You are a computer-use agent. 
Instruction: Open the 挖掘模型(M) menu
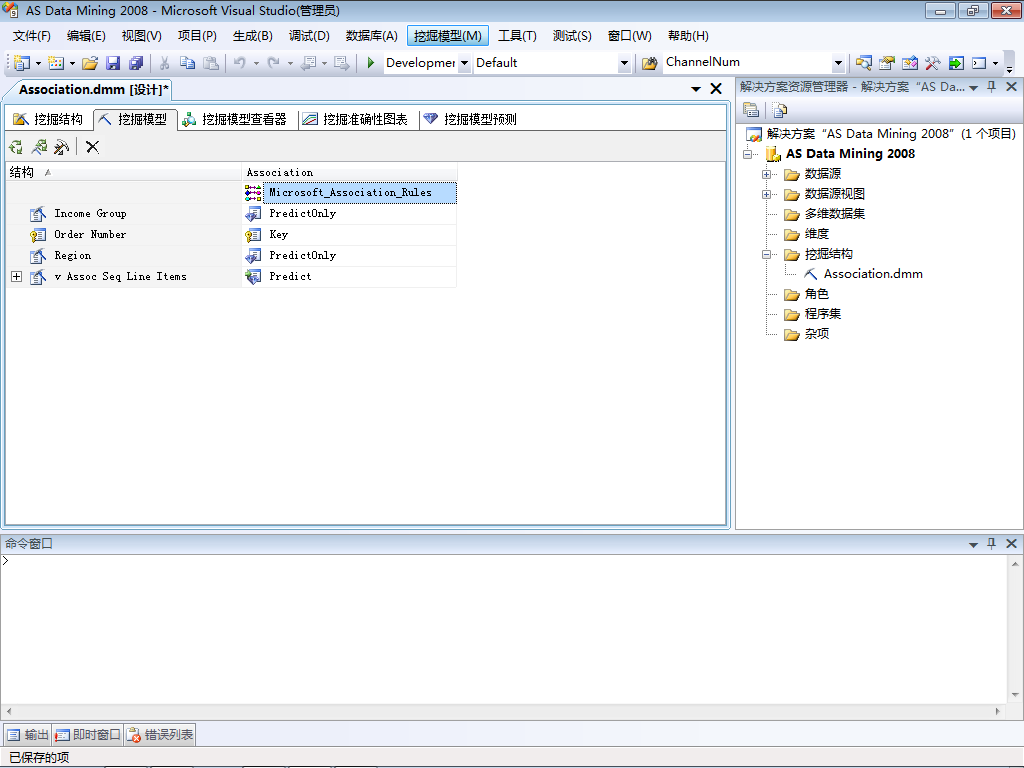click(x=447, y=36)
